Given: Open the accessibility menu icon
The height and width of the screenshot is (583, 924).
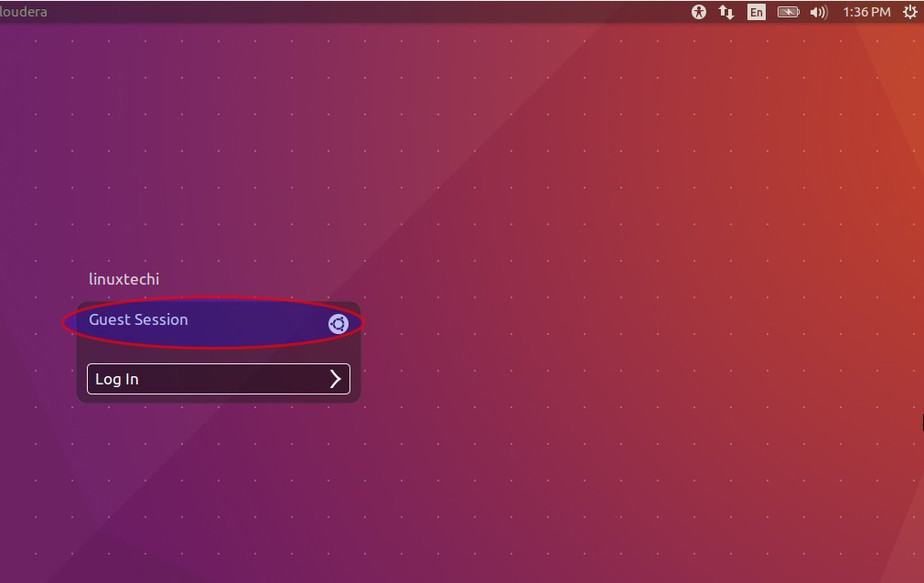Looking at the screenshot, I should point(698,12).
